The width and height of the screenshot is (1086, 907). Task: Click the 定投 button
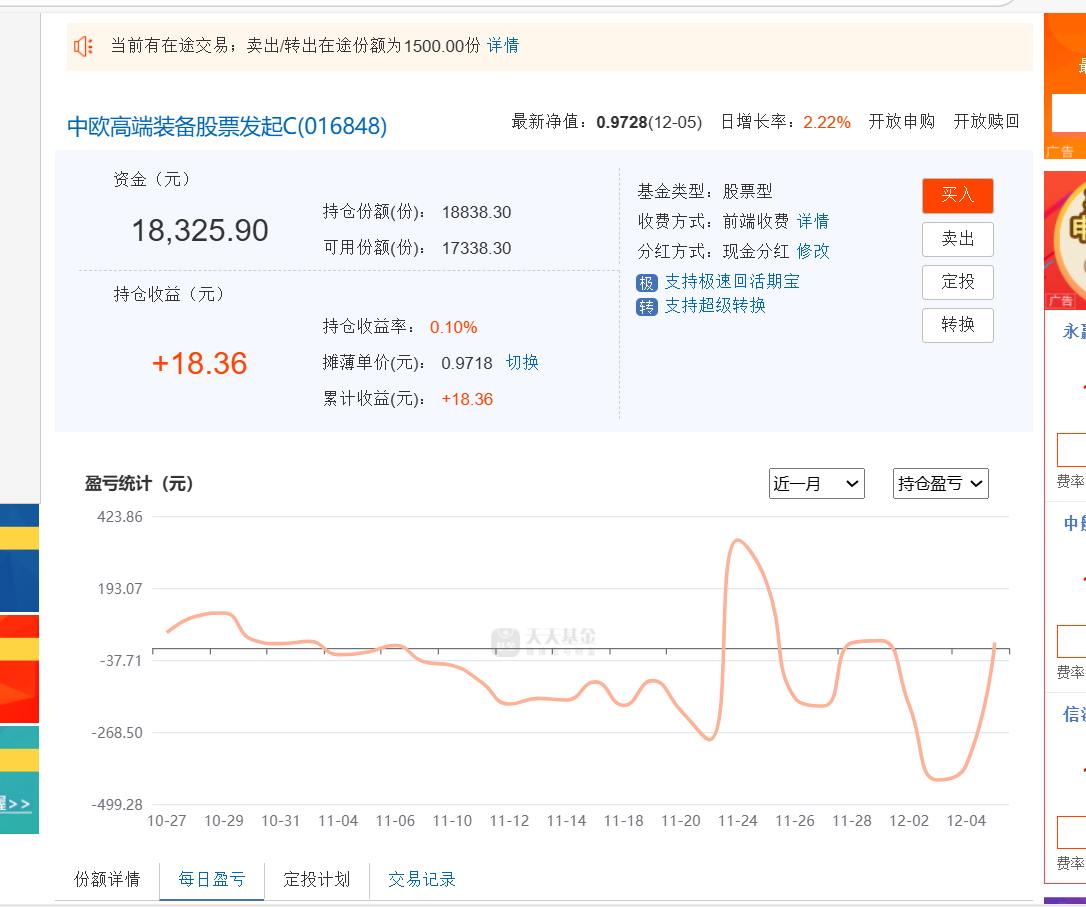point(957,282)
